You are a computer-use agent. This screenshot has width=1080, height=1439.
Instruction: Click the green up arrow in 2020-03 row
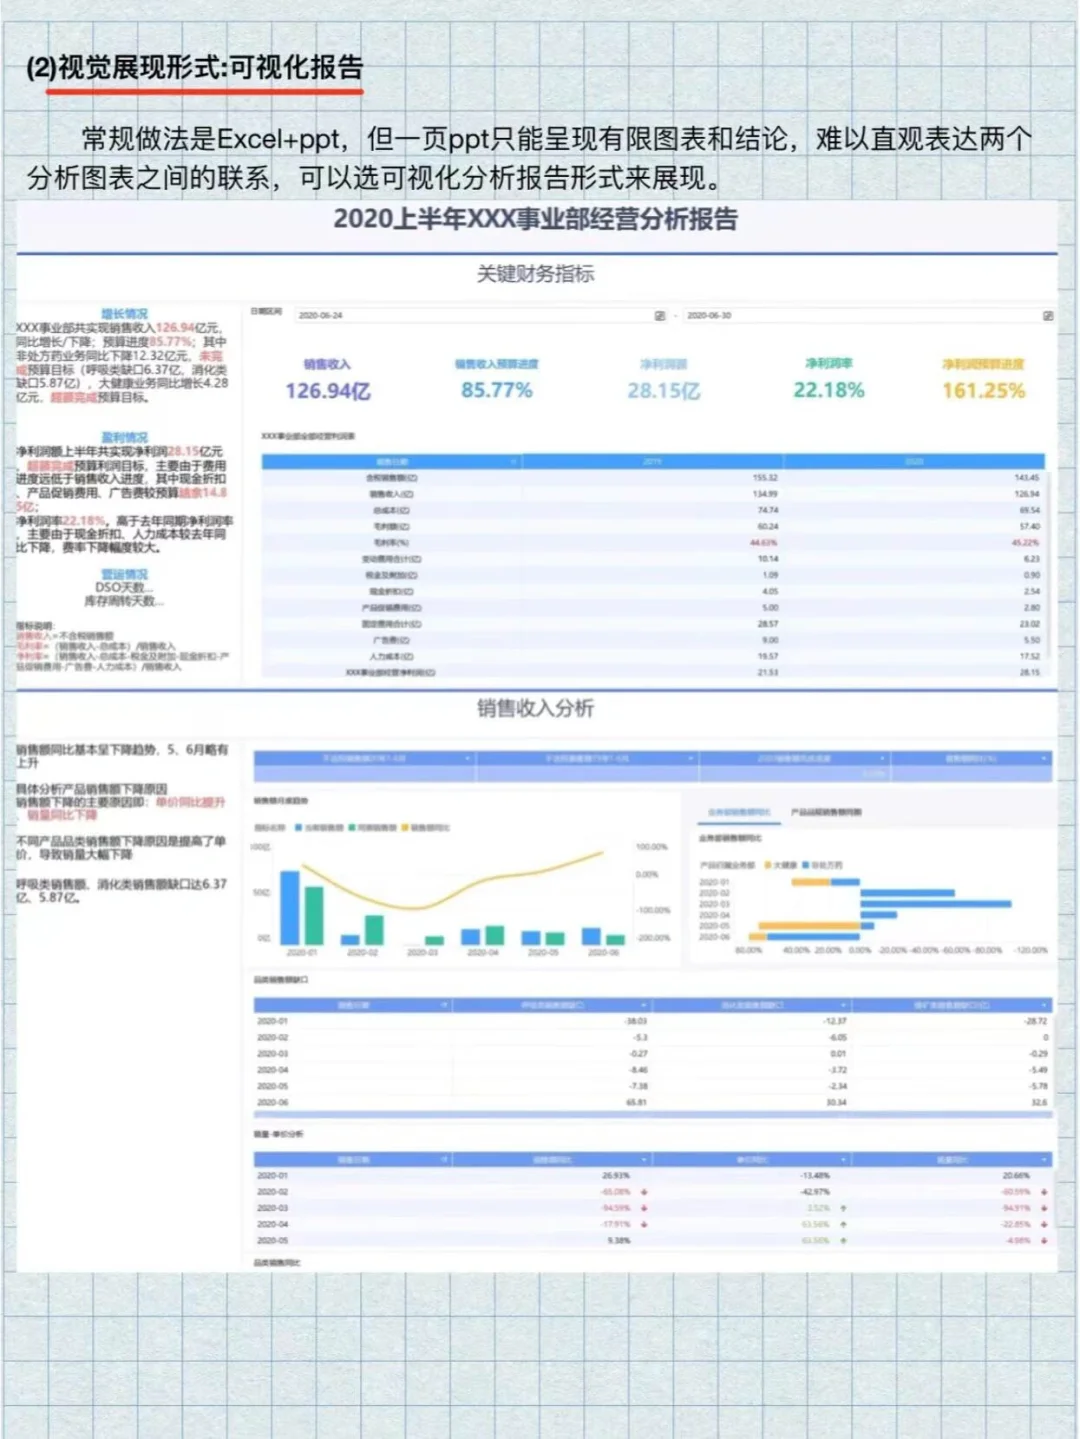(x=844, y=1208)
